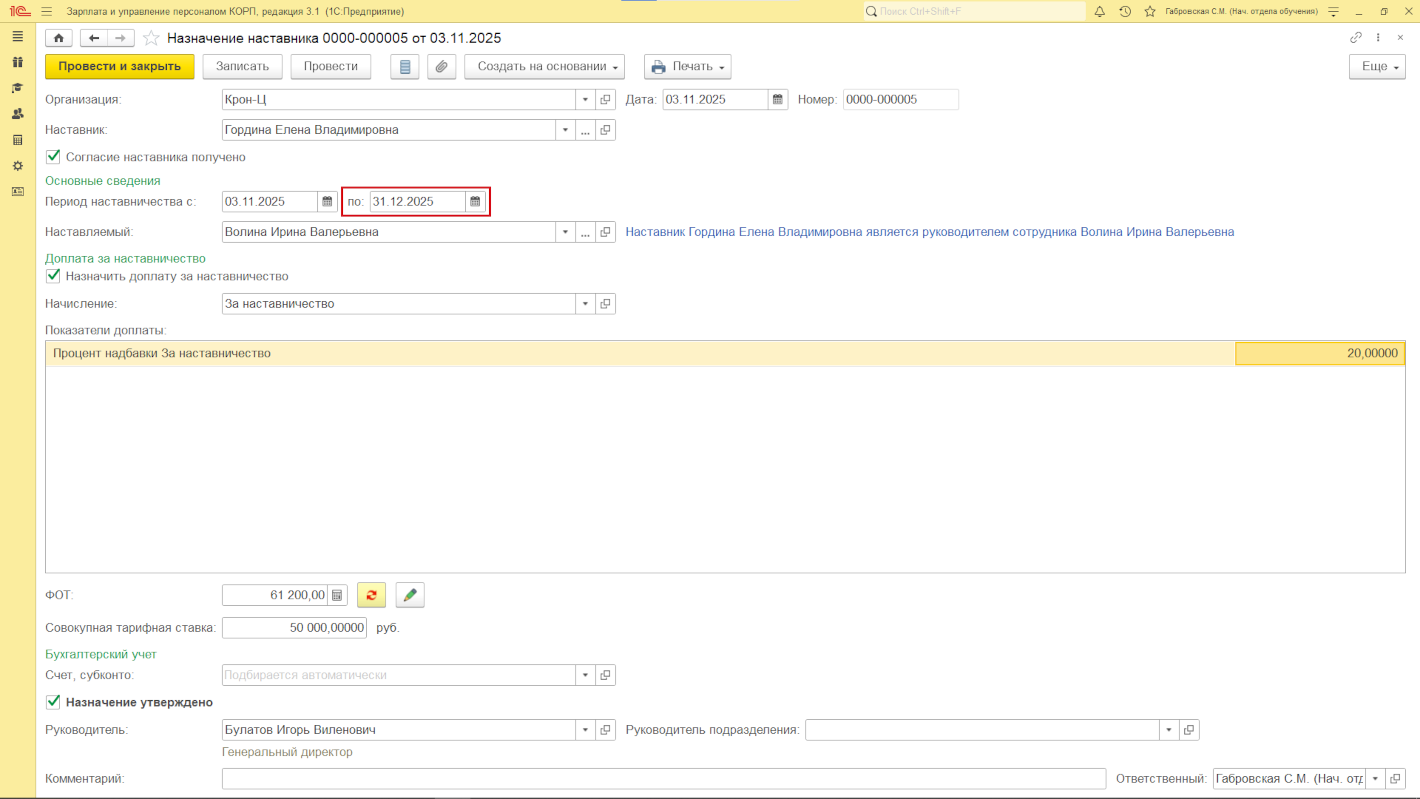Image resolution: width=1420 pixels, height=799 pixels.
Task: Click the Home icon button
Action: pos(59,38)
